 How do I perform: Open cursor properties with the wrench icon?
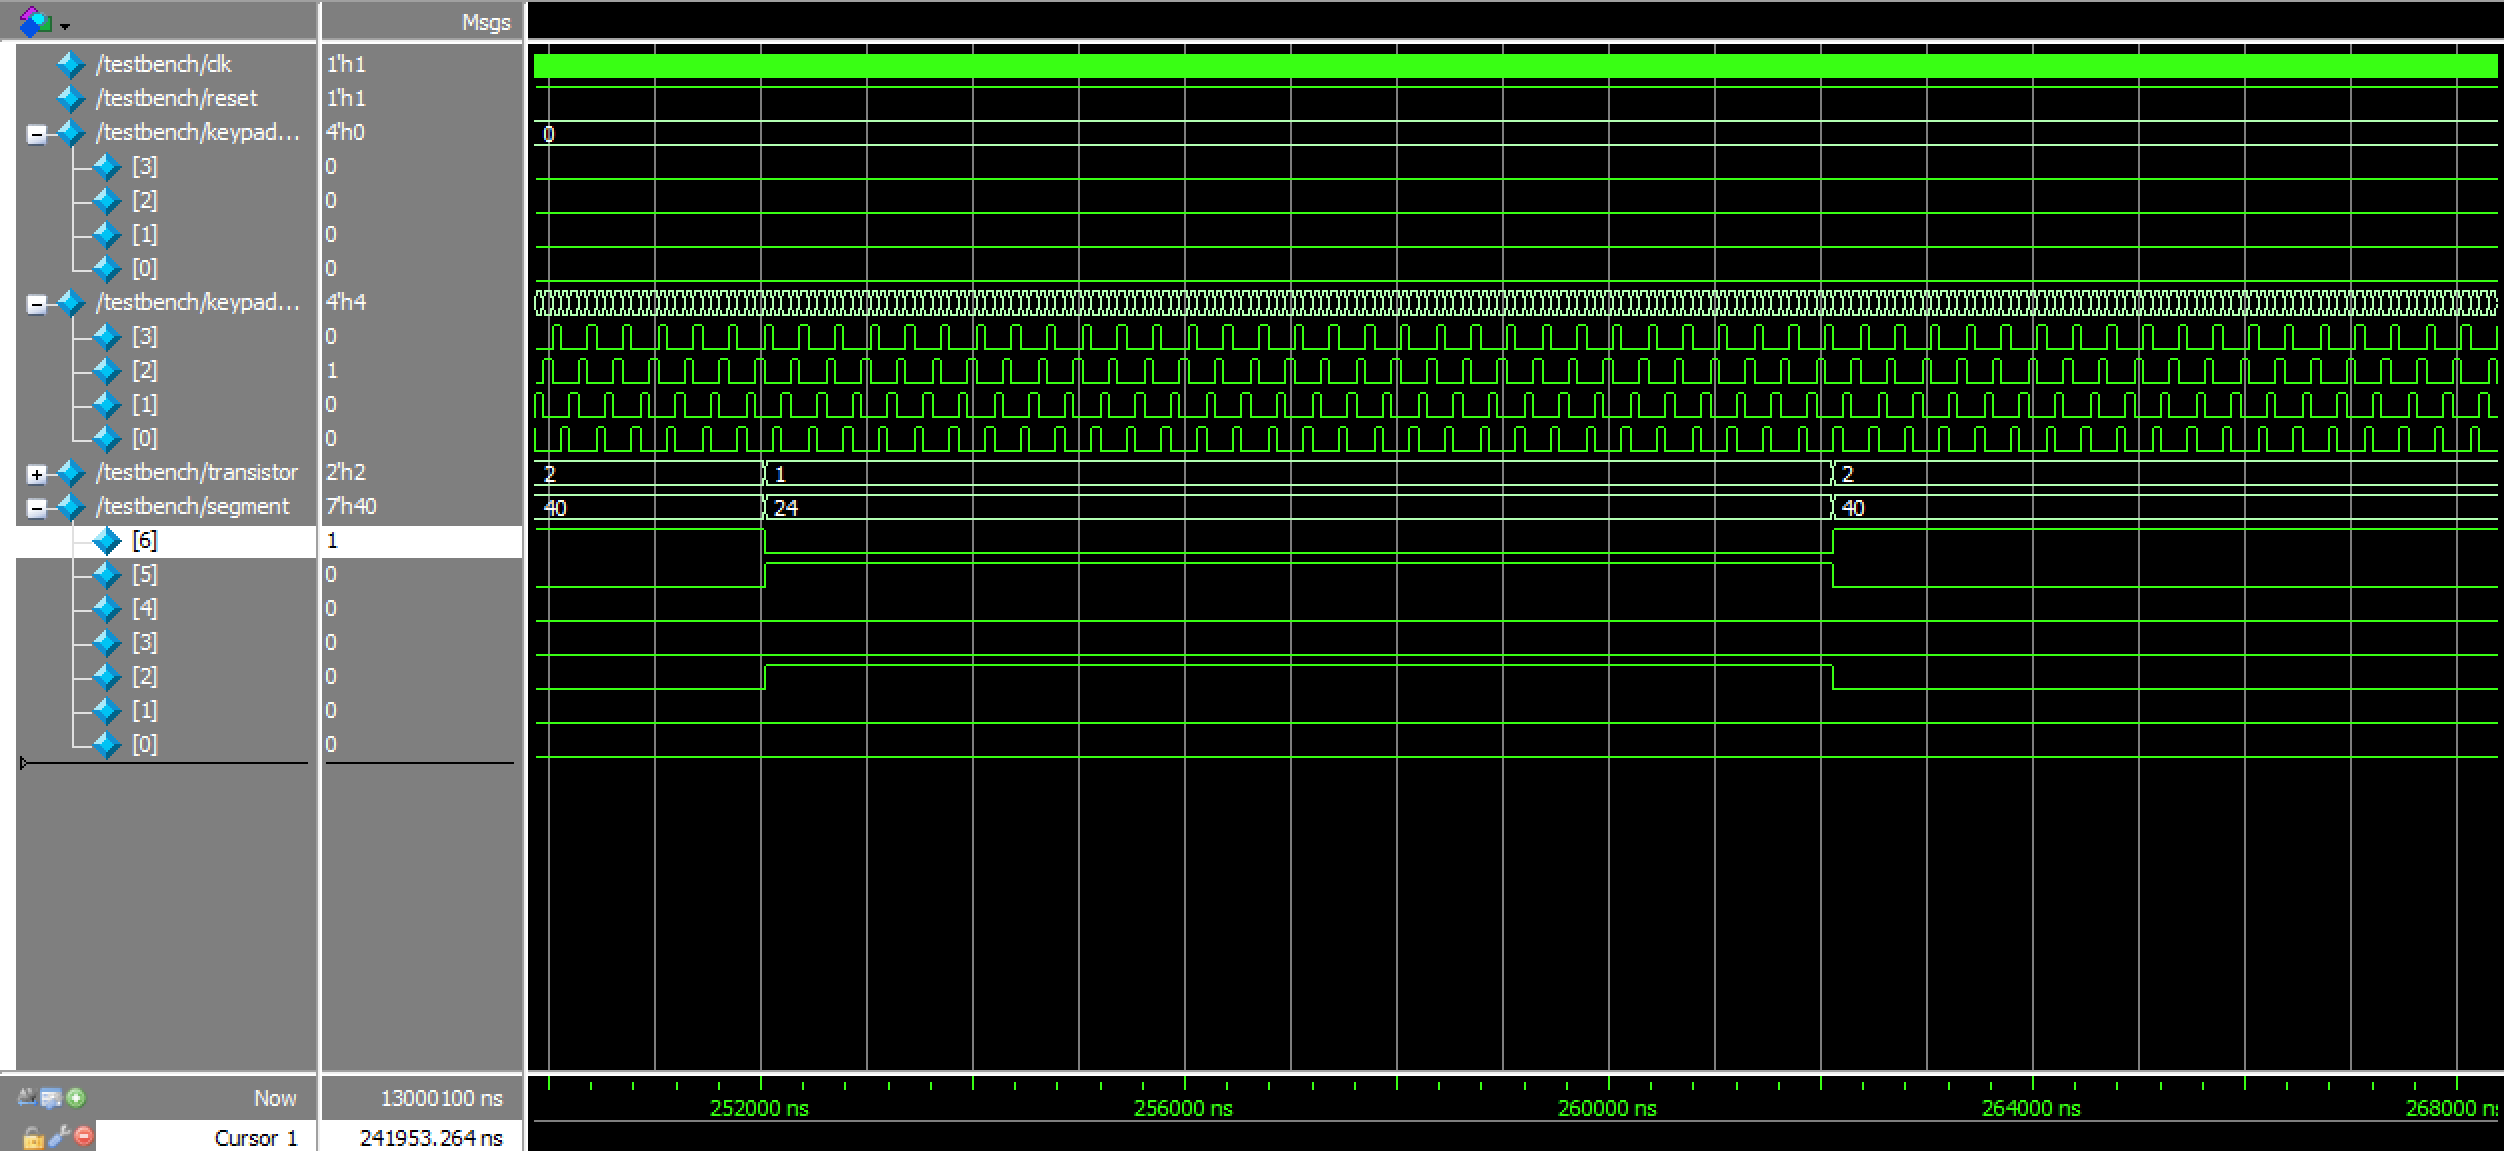pyautogui.click(x=59, y=1136)
